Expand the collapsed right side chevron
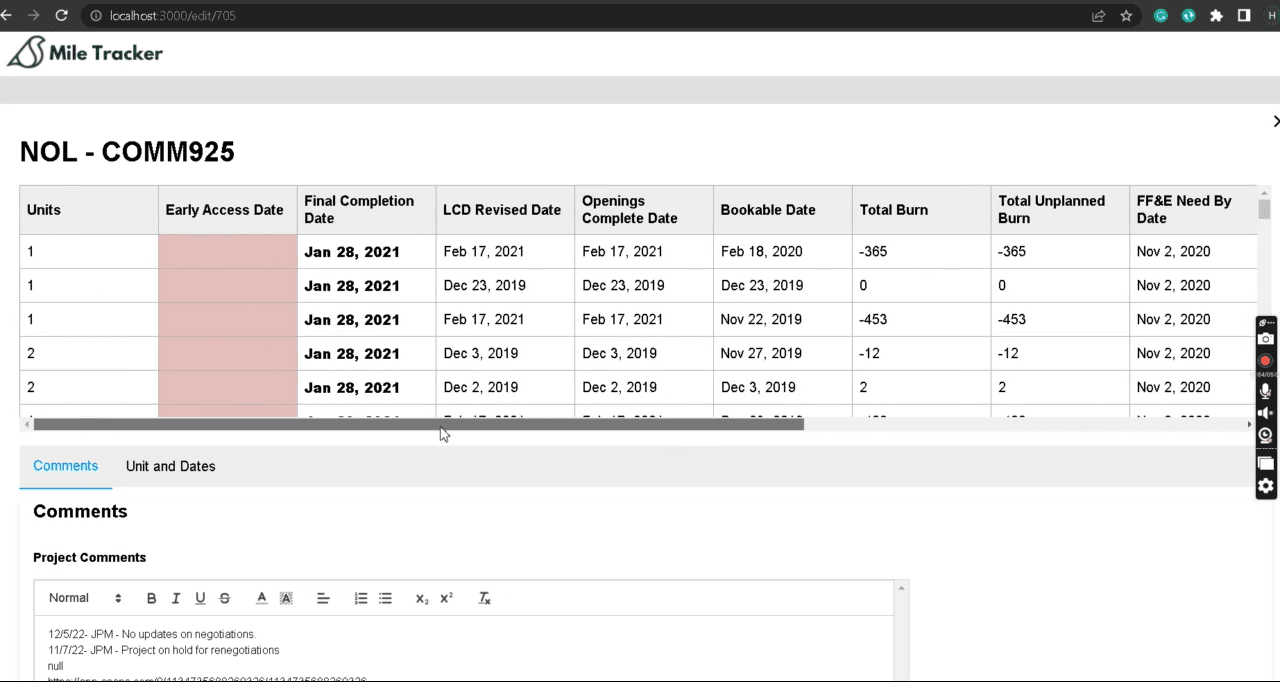This screenshot has height=682, width=1280. pos(1275,121)
